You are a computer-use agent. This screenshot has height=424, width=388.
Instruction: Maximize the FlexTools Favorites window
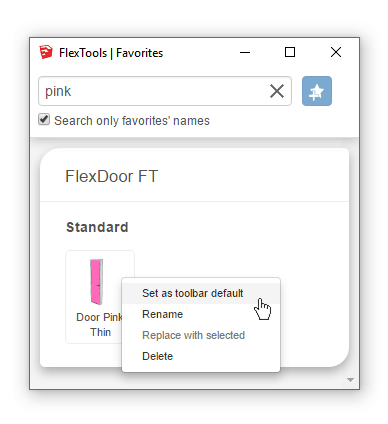coord(290,52)
